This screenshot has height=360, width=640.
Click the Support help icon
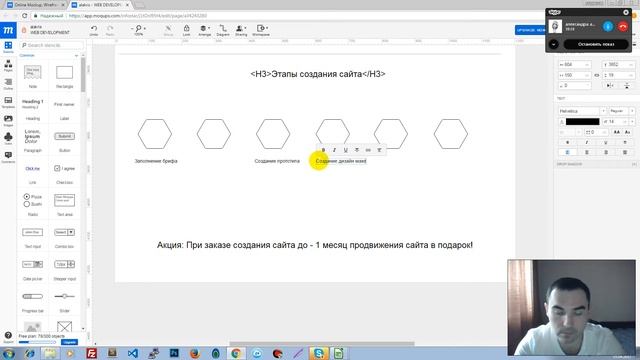click(x=8, y=337)
